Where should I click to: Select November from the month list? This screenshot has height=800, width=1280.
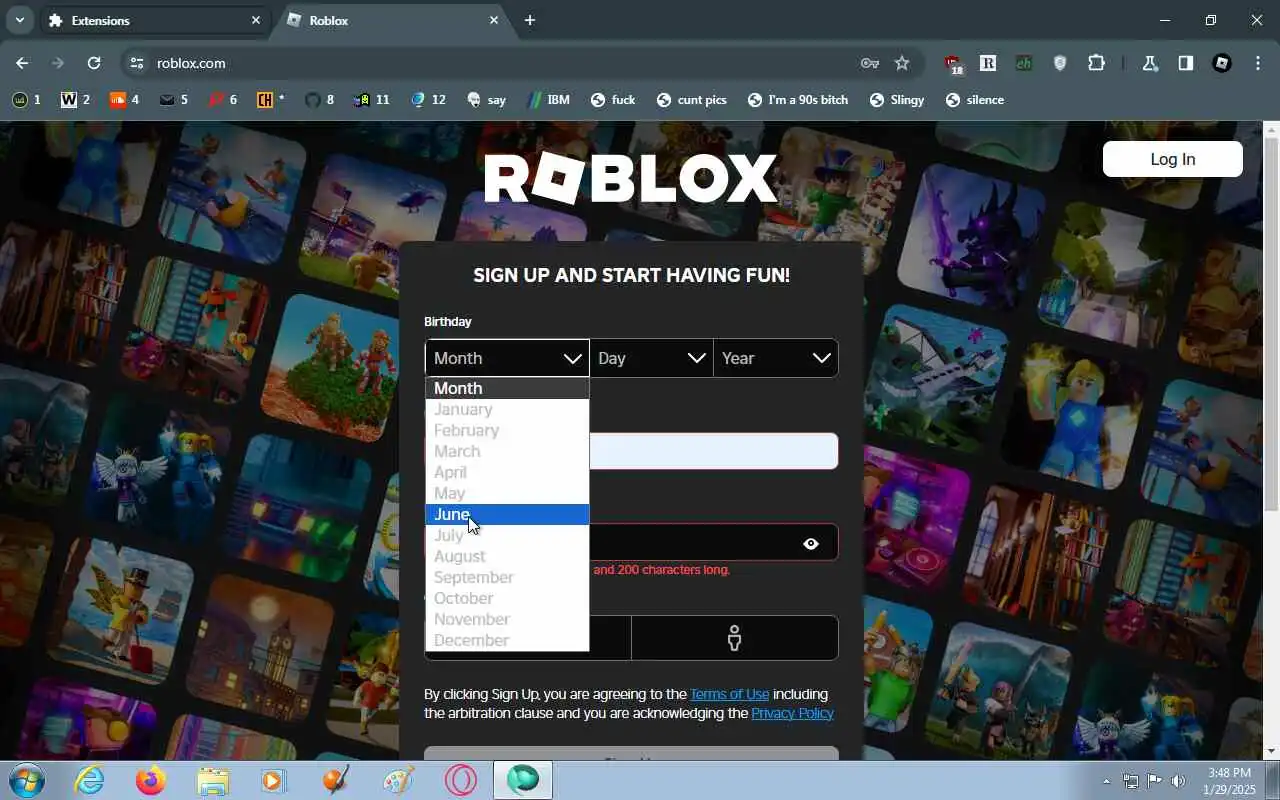pos(507,619)
